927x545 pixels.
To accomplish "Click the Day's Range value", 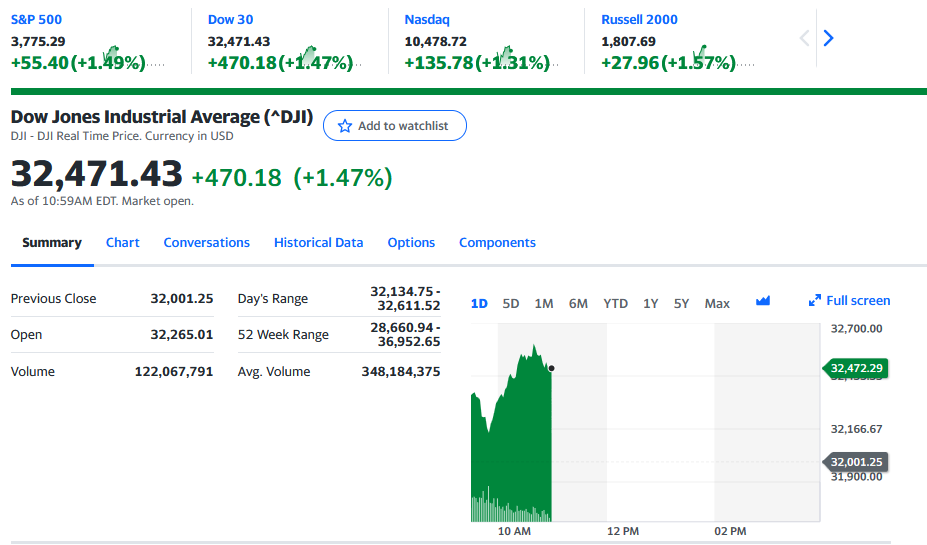I will [406, 299].
